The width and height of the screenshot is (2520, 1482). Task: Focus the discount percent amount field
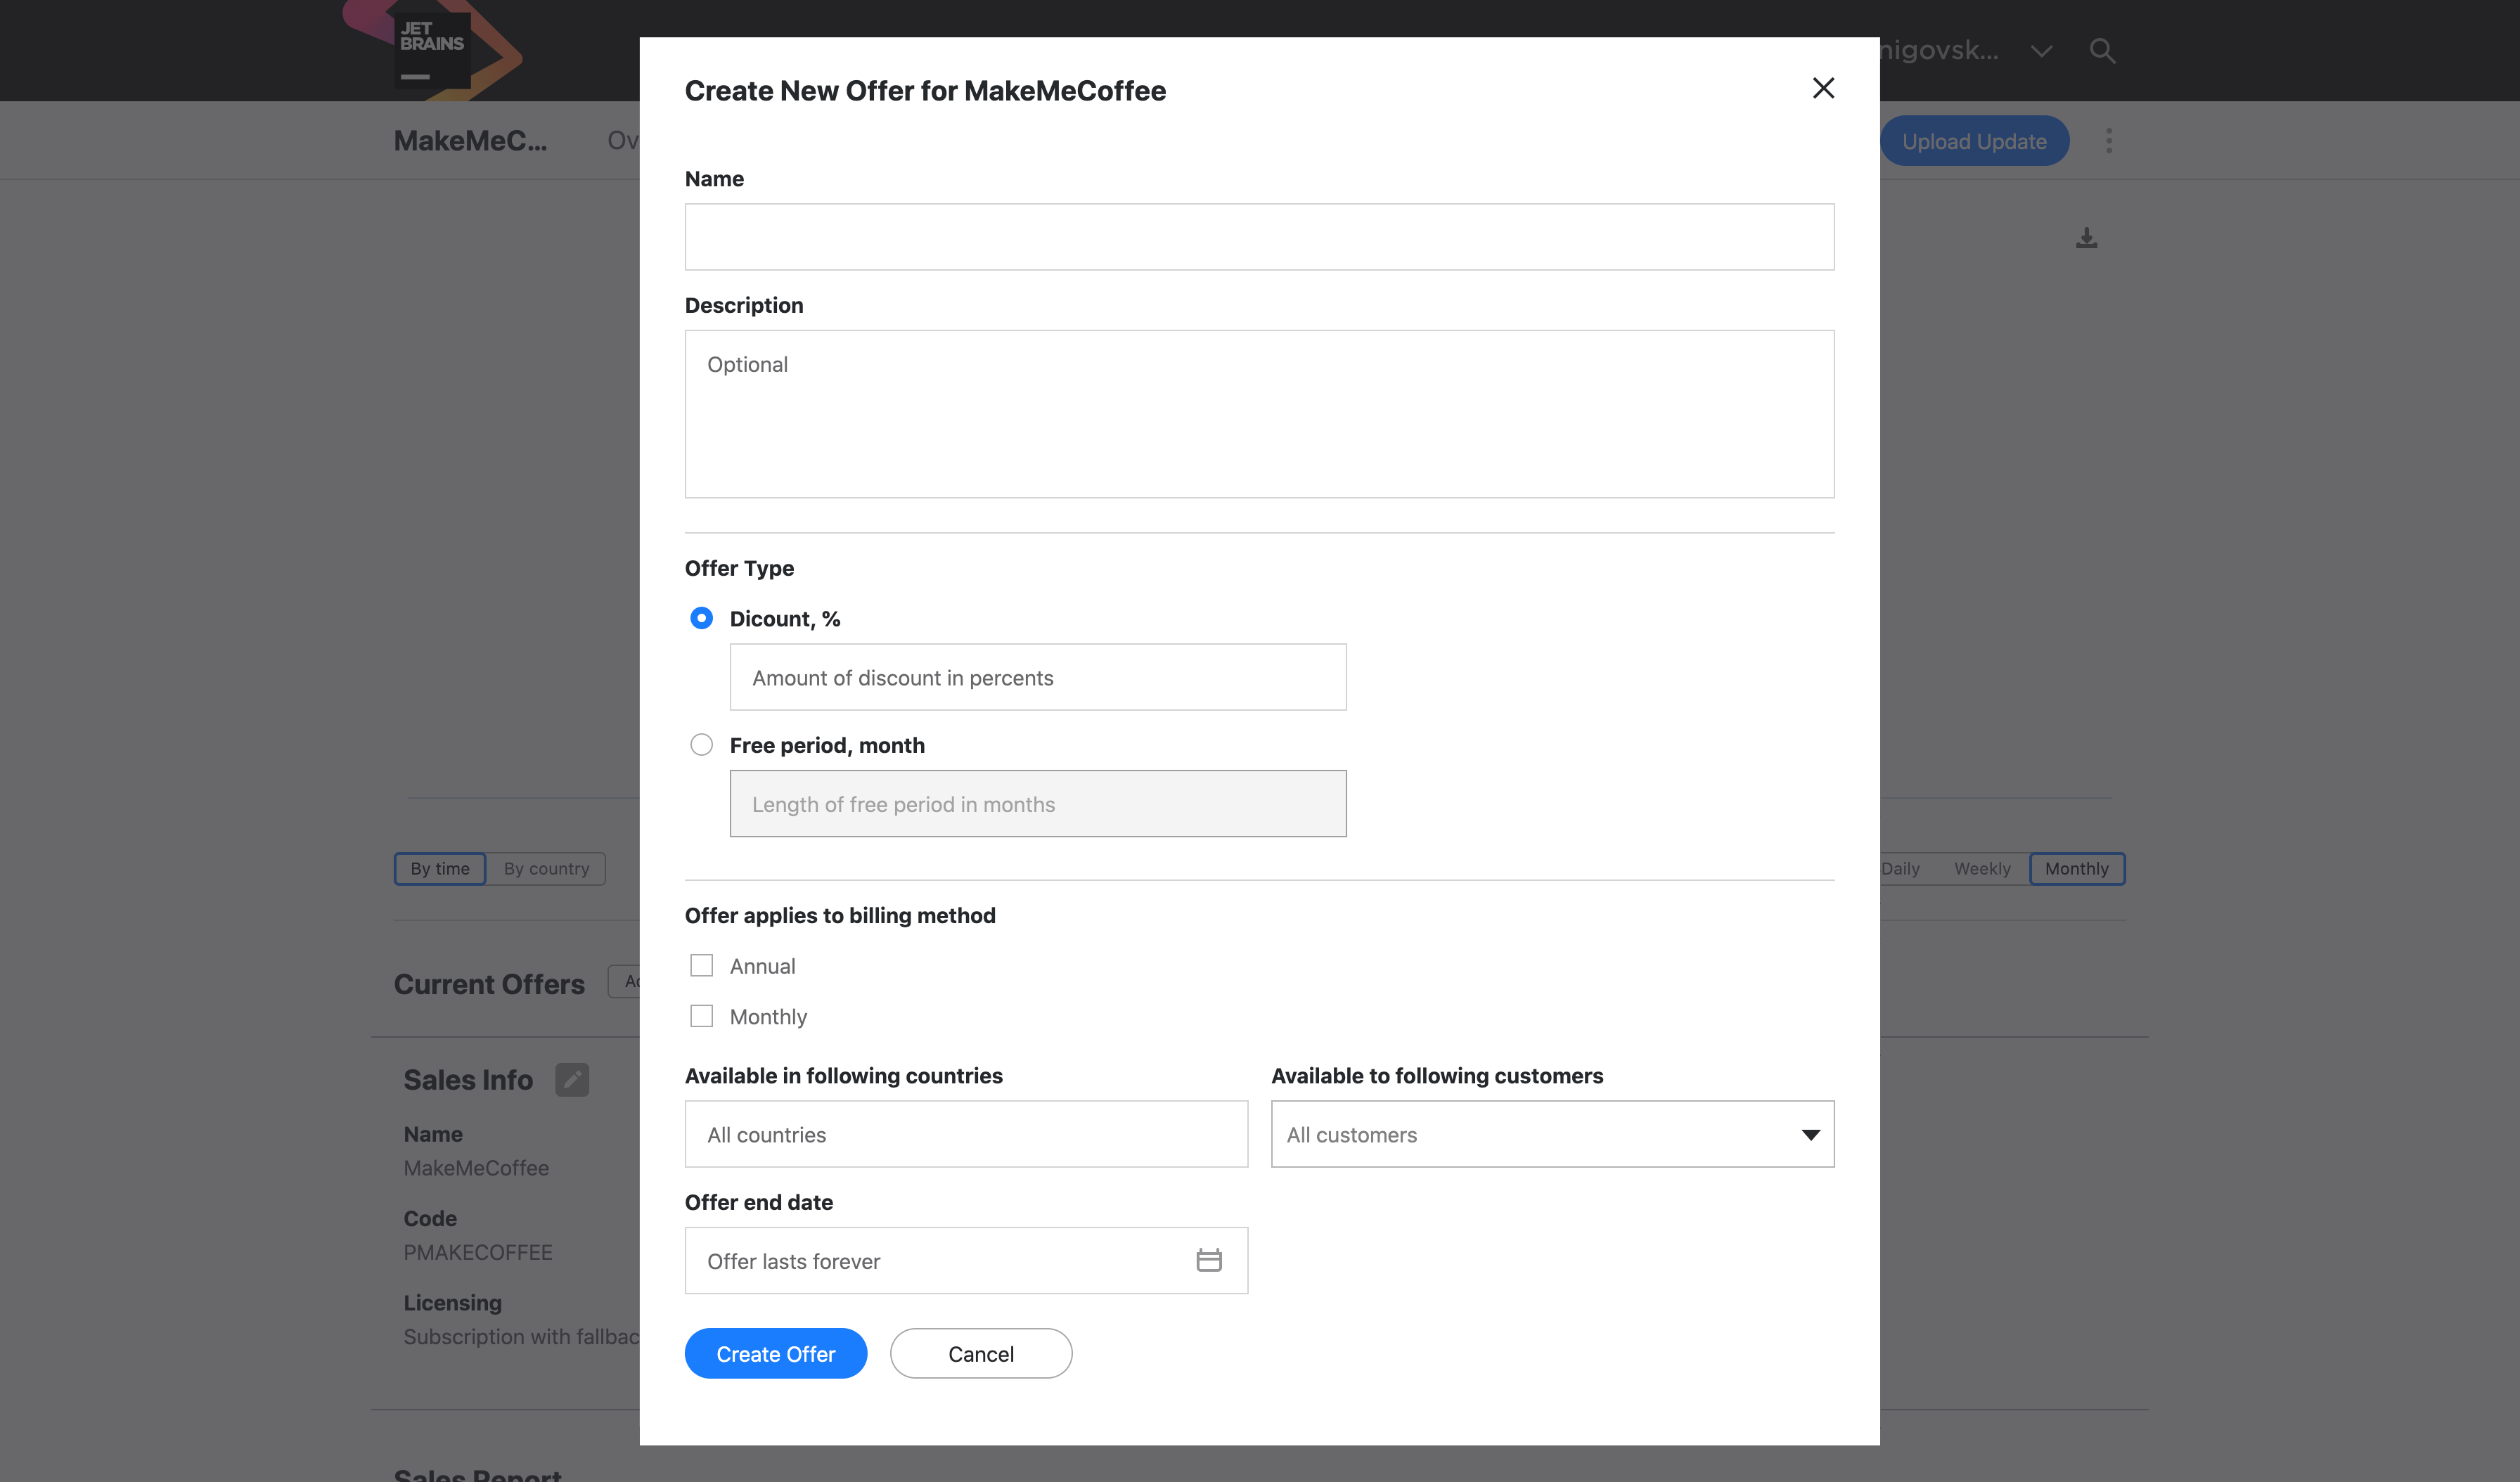point(1038,677)
